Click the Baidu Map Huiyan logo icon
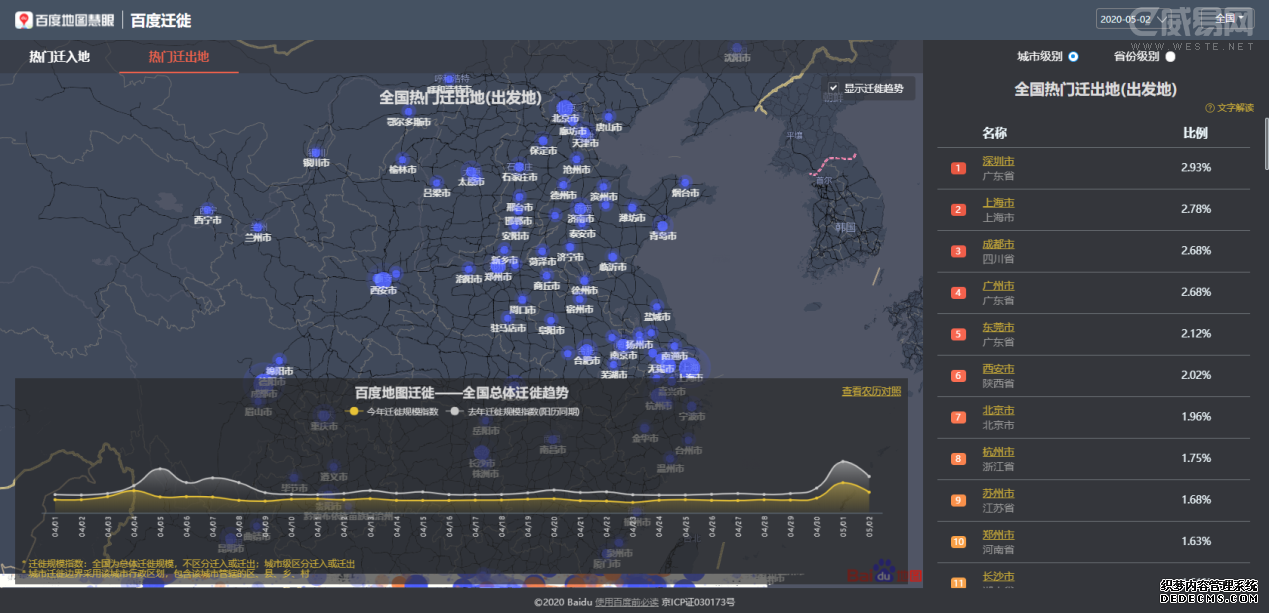The height and width of the screenshot is (613, 1269). 24,20
